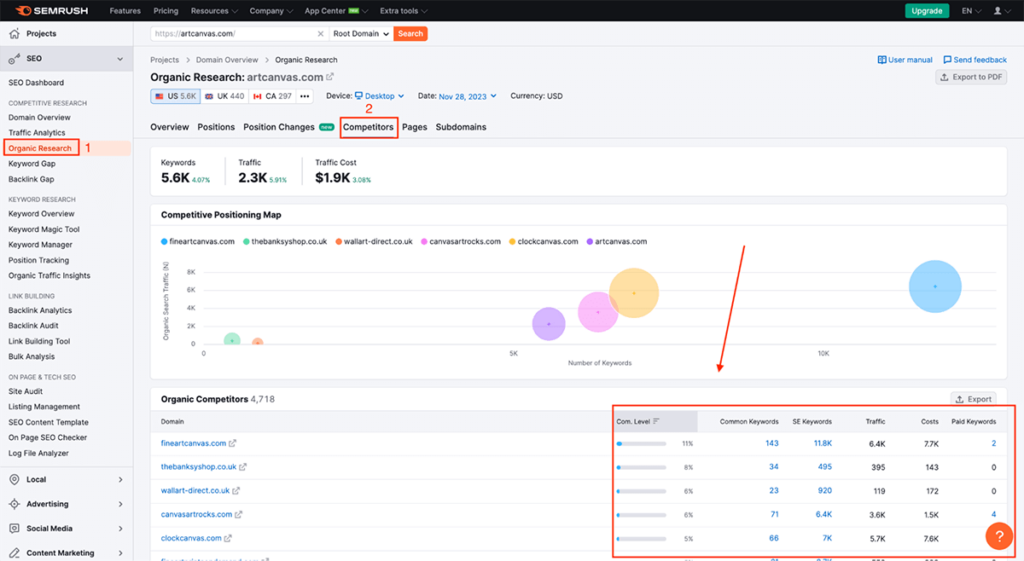The image size is (1024, 561).
Task: Click the blue fineartcanvas.com bubble
Action: click(x=935, y=287)
